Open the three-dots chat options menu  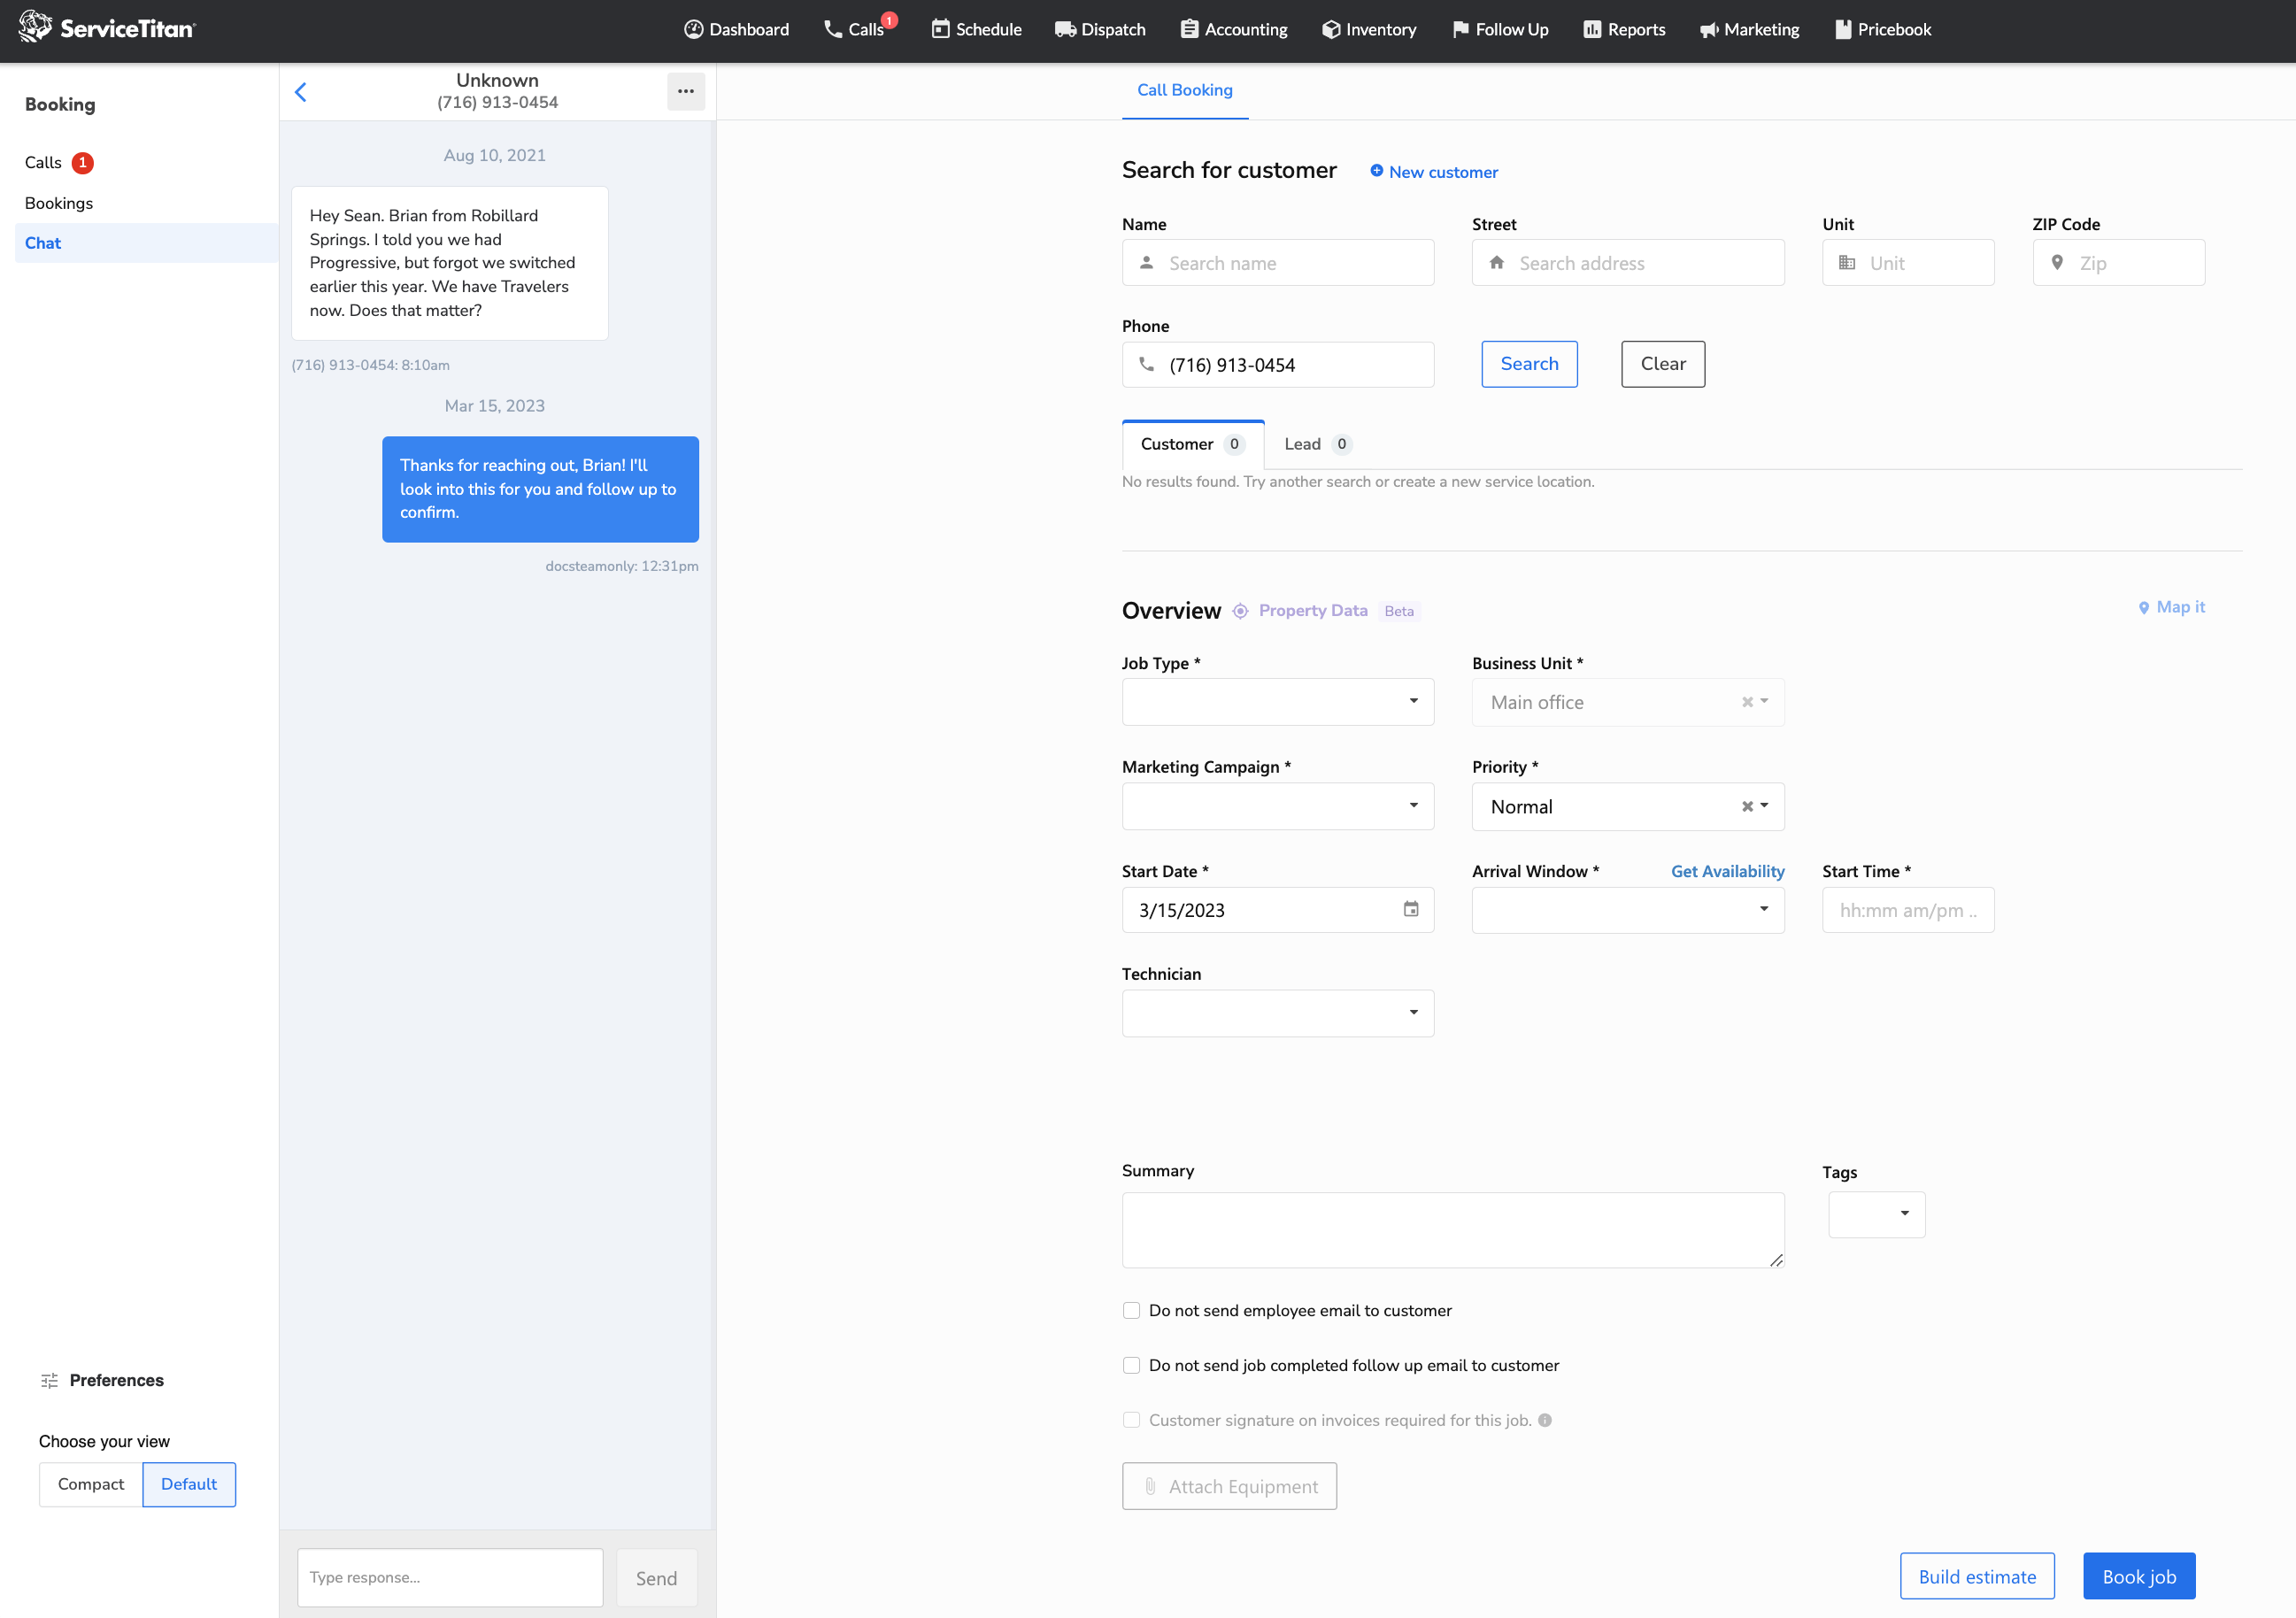pos(685,91)
